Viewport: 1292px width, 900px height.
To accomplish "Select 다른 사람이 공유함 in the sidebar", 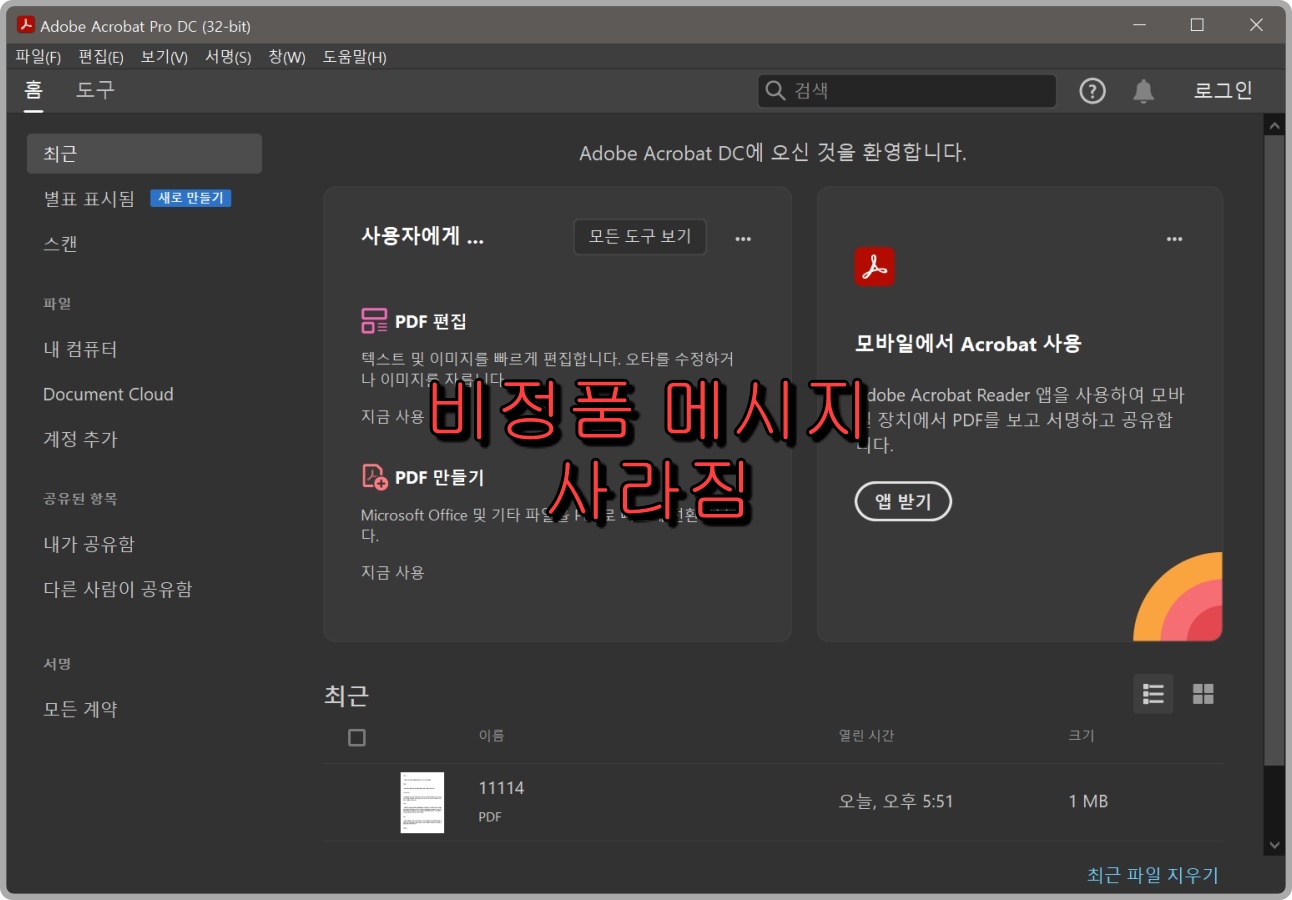I will coord(118,589).
